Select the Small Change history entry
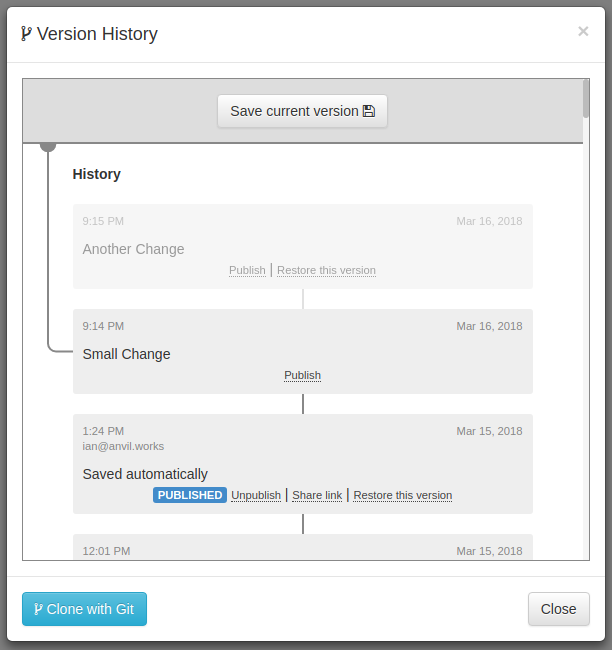This screenshot has width=612, height=650. pyautogui.click(x=303, y=352)
